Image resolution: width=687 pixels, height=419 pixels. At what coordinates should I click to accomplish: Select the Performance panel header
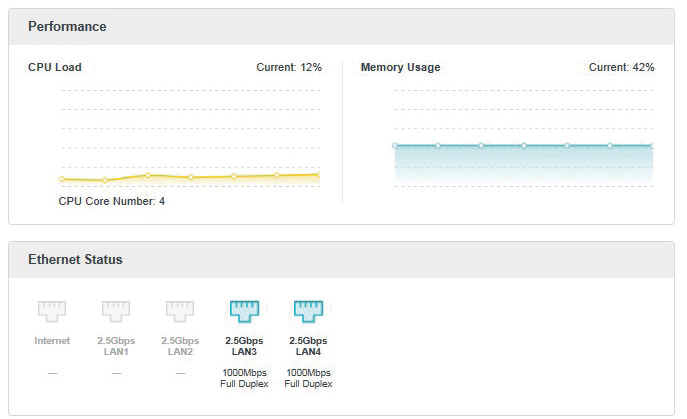tap(341, 27)
